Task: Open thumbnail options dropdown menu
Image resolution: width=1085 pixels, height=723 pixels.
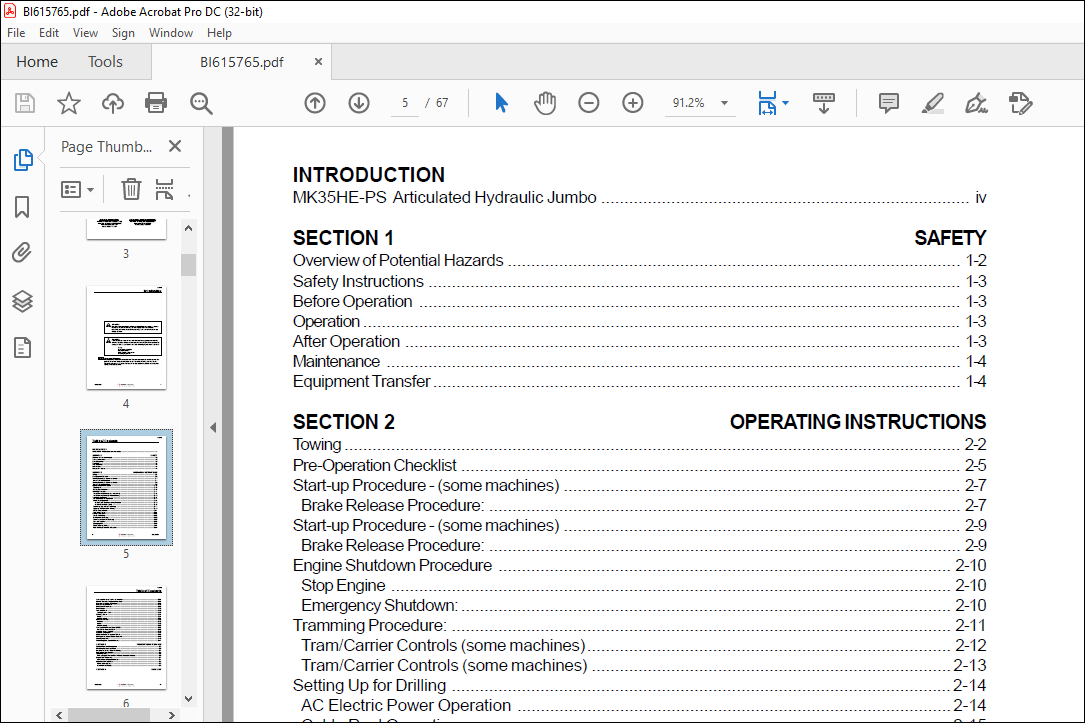Action: 78,189
